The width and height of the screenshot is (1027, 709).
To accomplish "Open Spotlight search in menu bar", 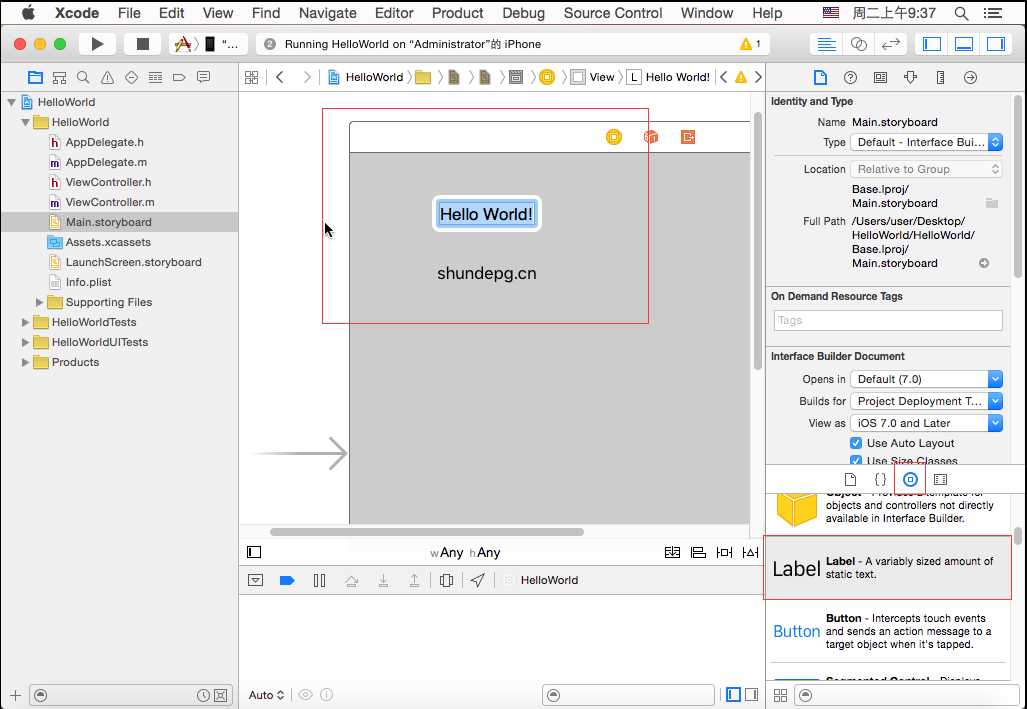I will 961,12.
